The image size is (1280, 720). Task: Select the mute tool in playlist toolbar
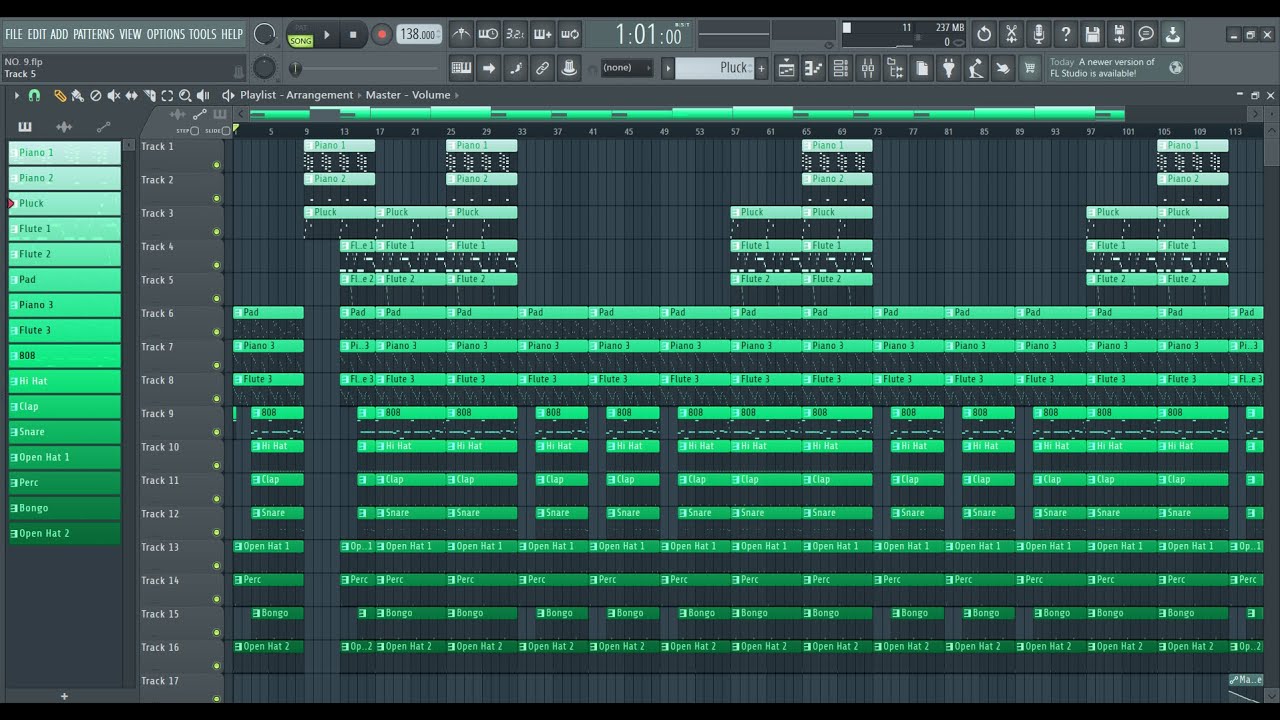pos(113,95)
